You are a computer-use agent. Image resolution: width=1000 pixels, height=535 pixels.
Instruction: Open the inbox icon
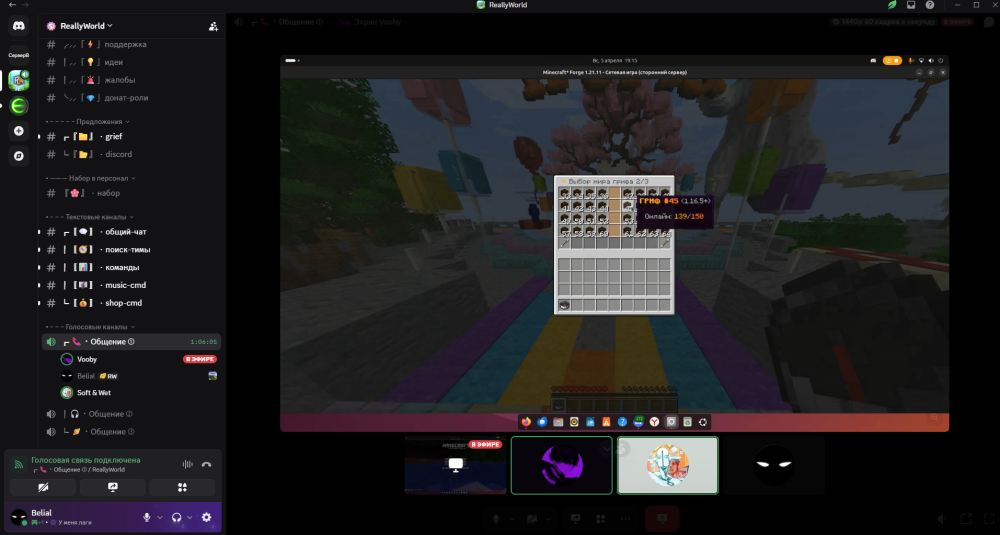(x=911, y=4)
